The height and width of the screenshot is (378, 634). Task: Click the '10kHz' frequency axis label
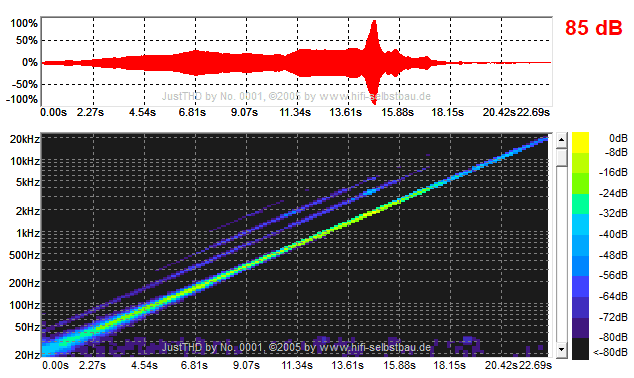point(25,161)
